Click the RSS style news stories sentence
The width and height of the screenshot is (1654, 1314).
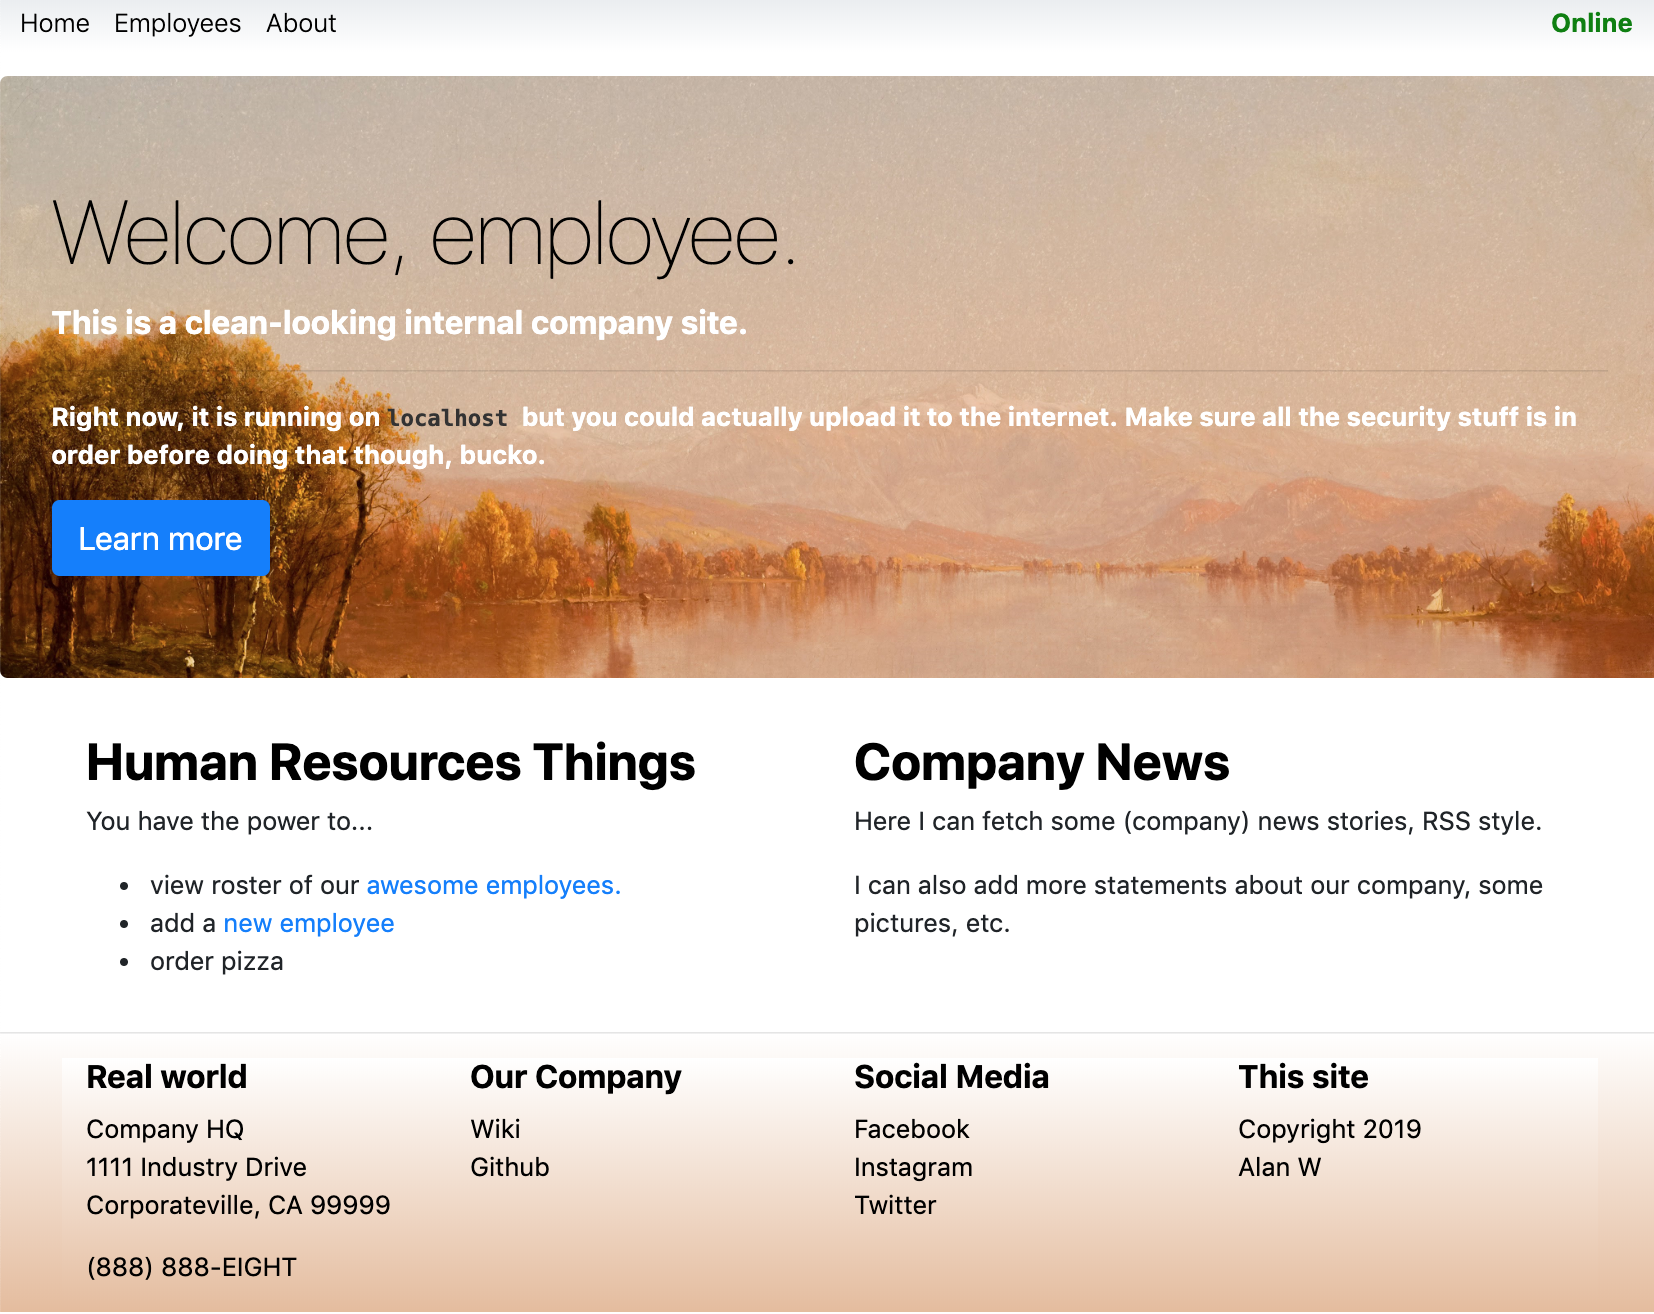pos(1198,821)
